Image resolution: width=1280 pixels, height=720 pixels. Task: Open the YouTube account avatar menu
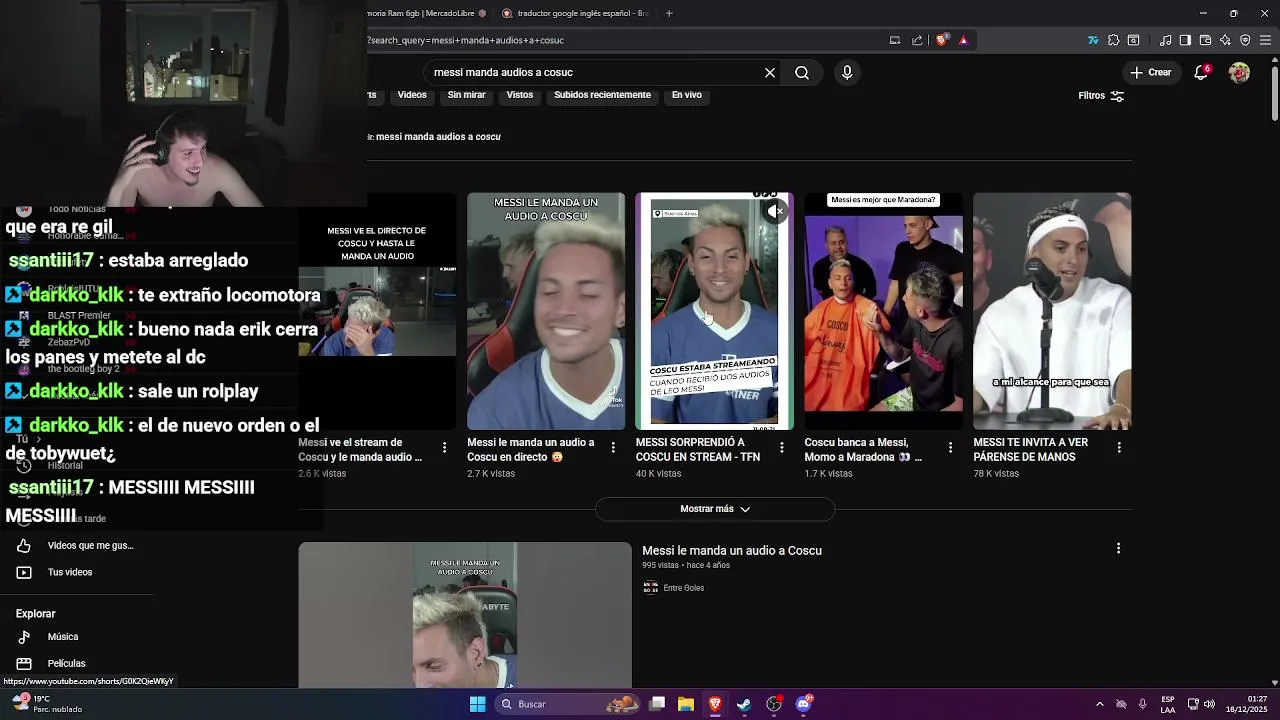1239,72
